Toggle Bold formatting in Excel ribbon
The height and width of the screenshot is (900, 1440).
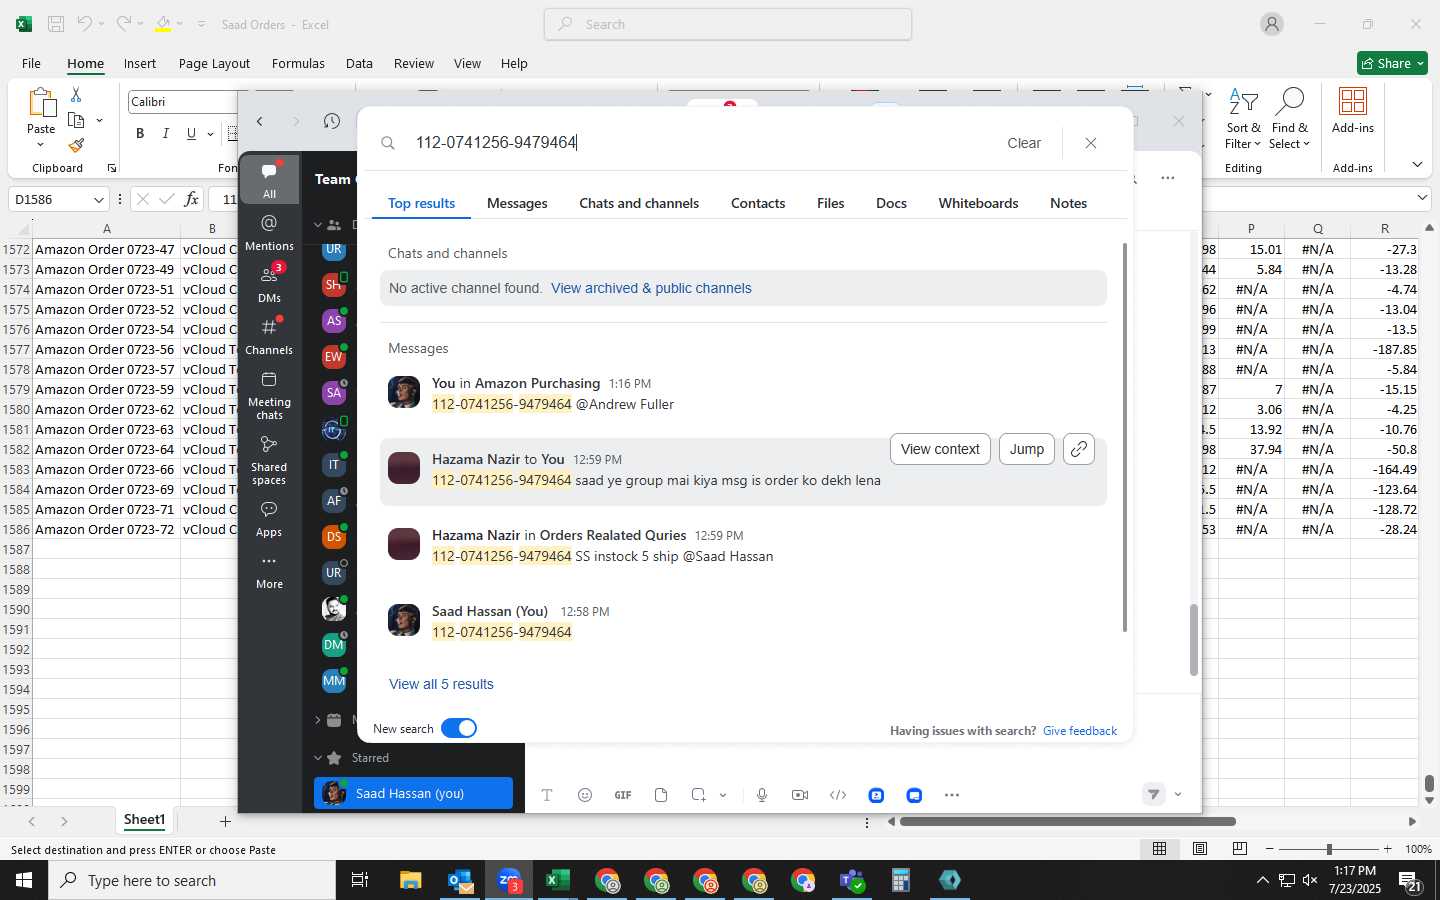point(140,134)
